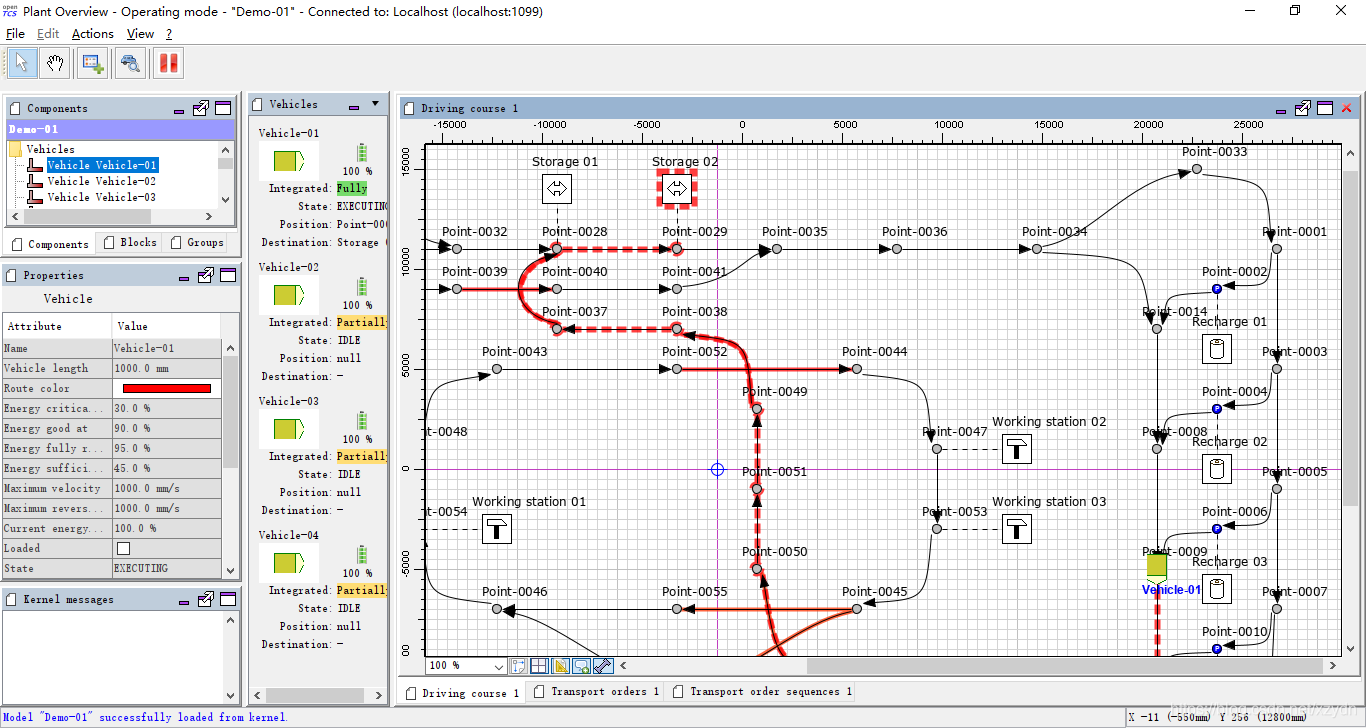Click the Storage 02 location icon

677,187
